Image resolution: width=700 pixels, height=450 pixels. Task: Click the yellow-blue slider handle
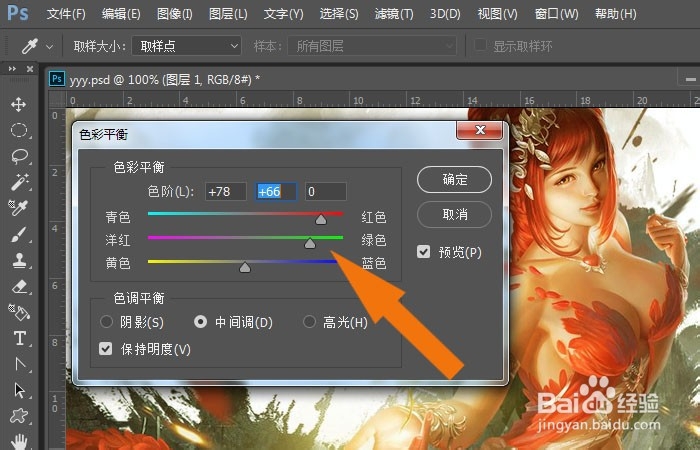point(245,267)
